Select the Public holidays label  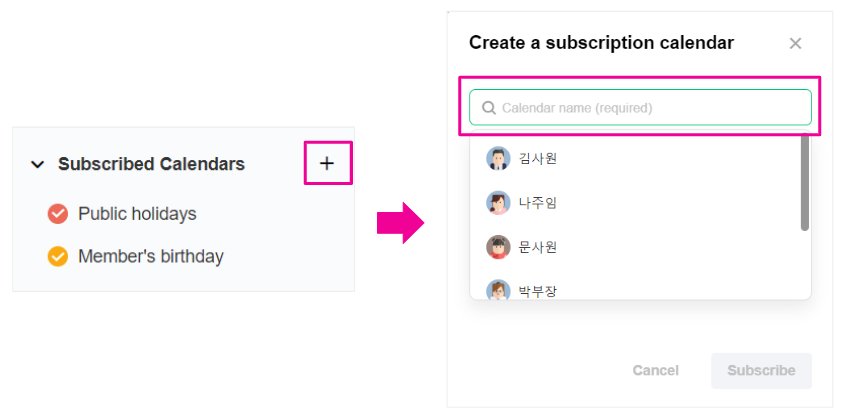[x=137, y=214]
